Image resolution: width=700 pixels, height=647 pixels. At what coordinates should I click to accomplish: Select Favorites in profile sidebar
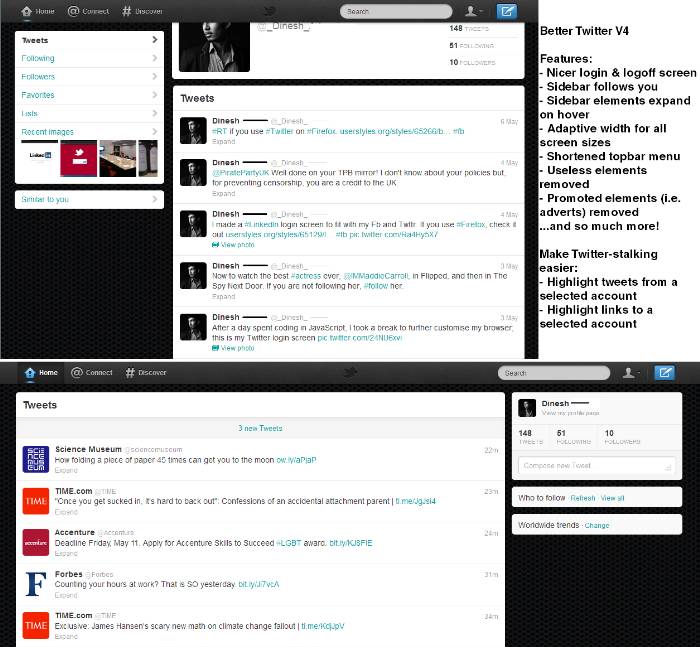click(89, 95)
